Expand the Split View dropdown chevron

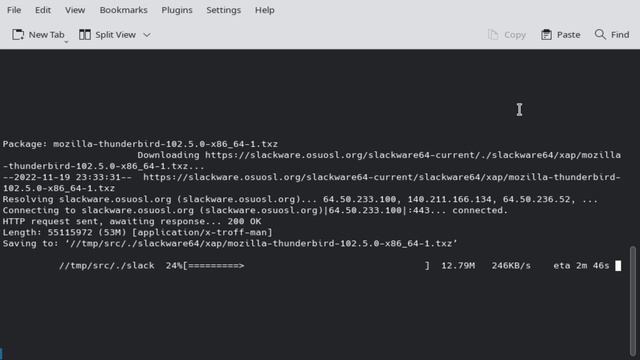coord(147,35)
